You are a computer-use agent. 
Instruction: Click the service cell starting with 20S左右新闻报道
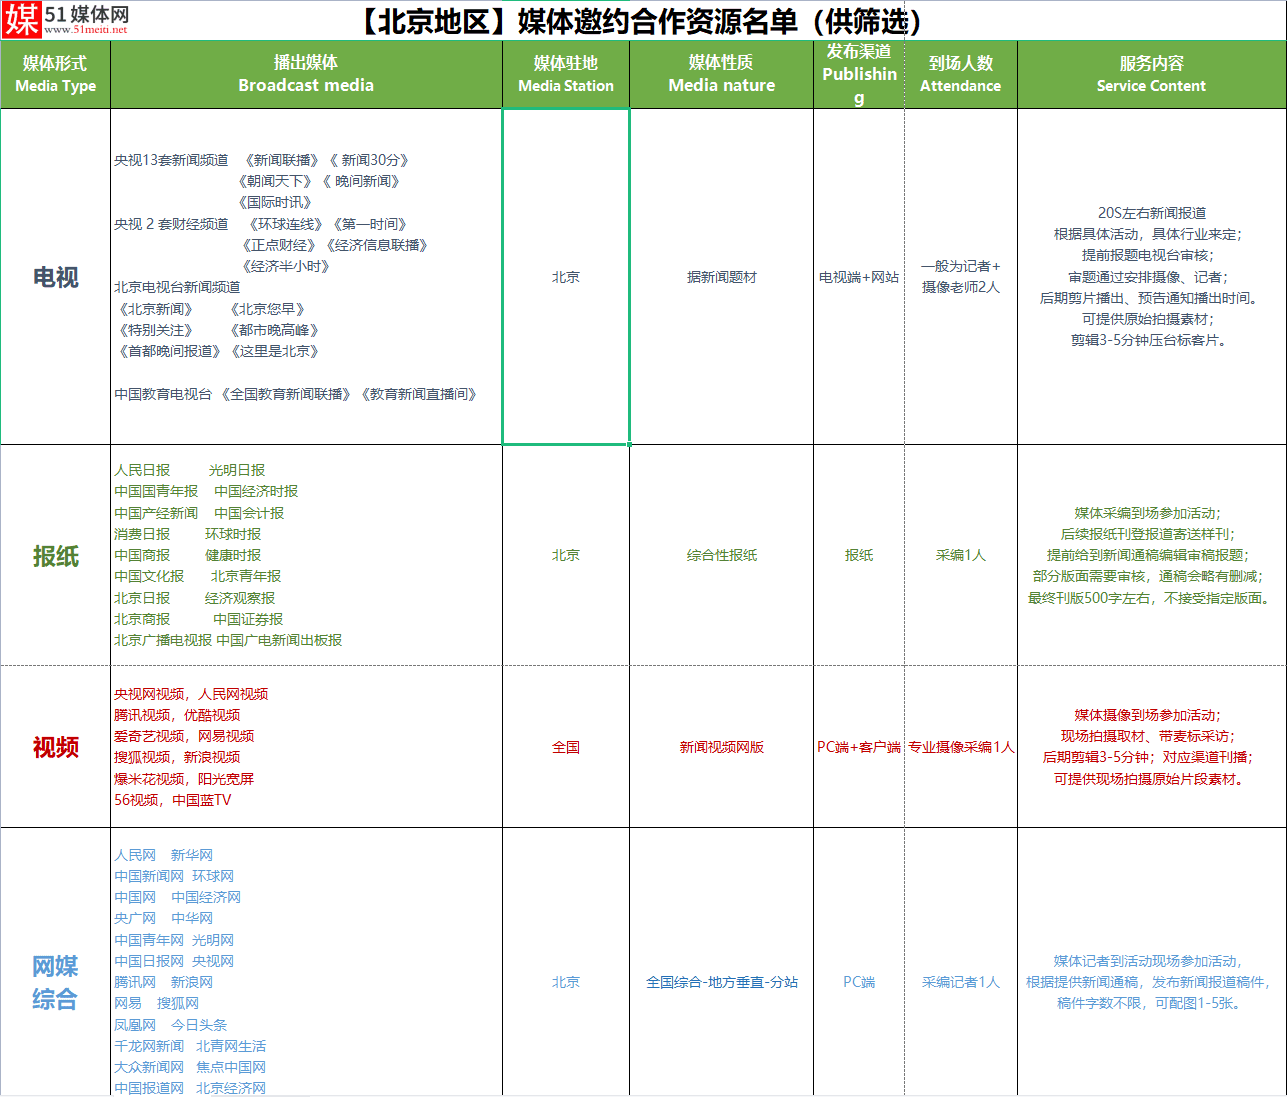1151,277
